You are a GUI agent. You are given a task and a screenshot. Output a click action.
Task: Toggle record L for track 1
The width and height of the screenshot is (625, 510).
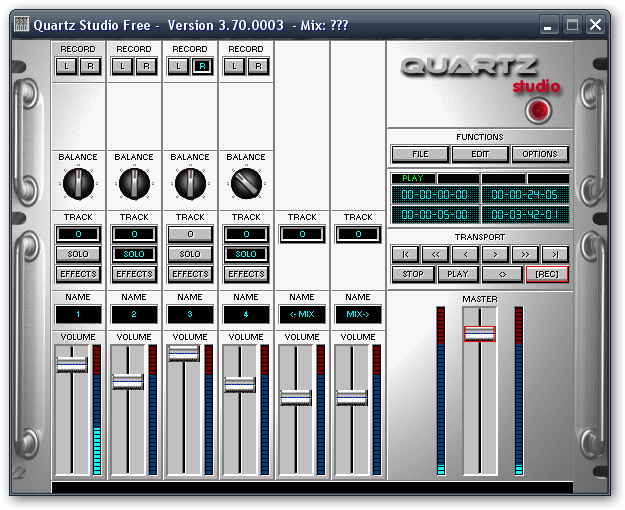67,66
